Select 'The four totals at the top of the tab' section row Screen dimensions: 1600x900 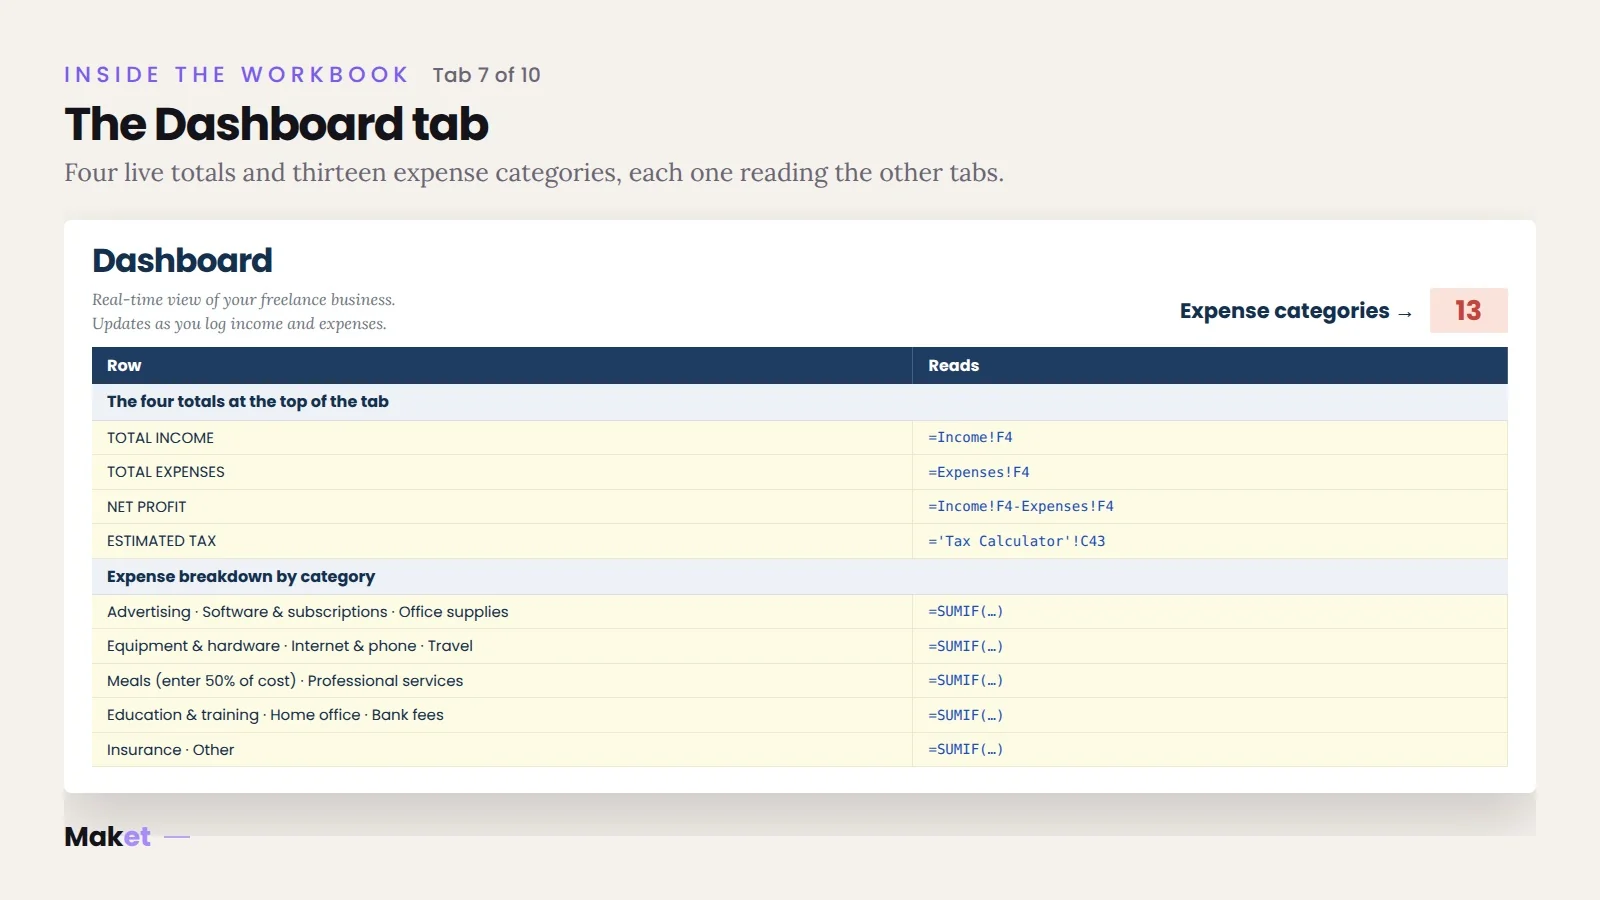[800, 402]
